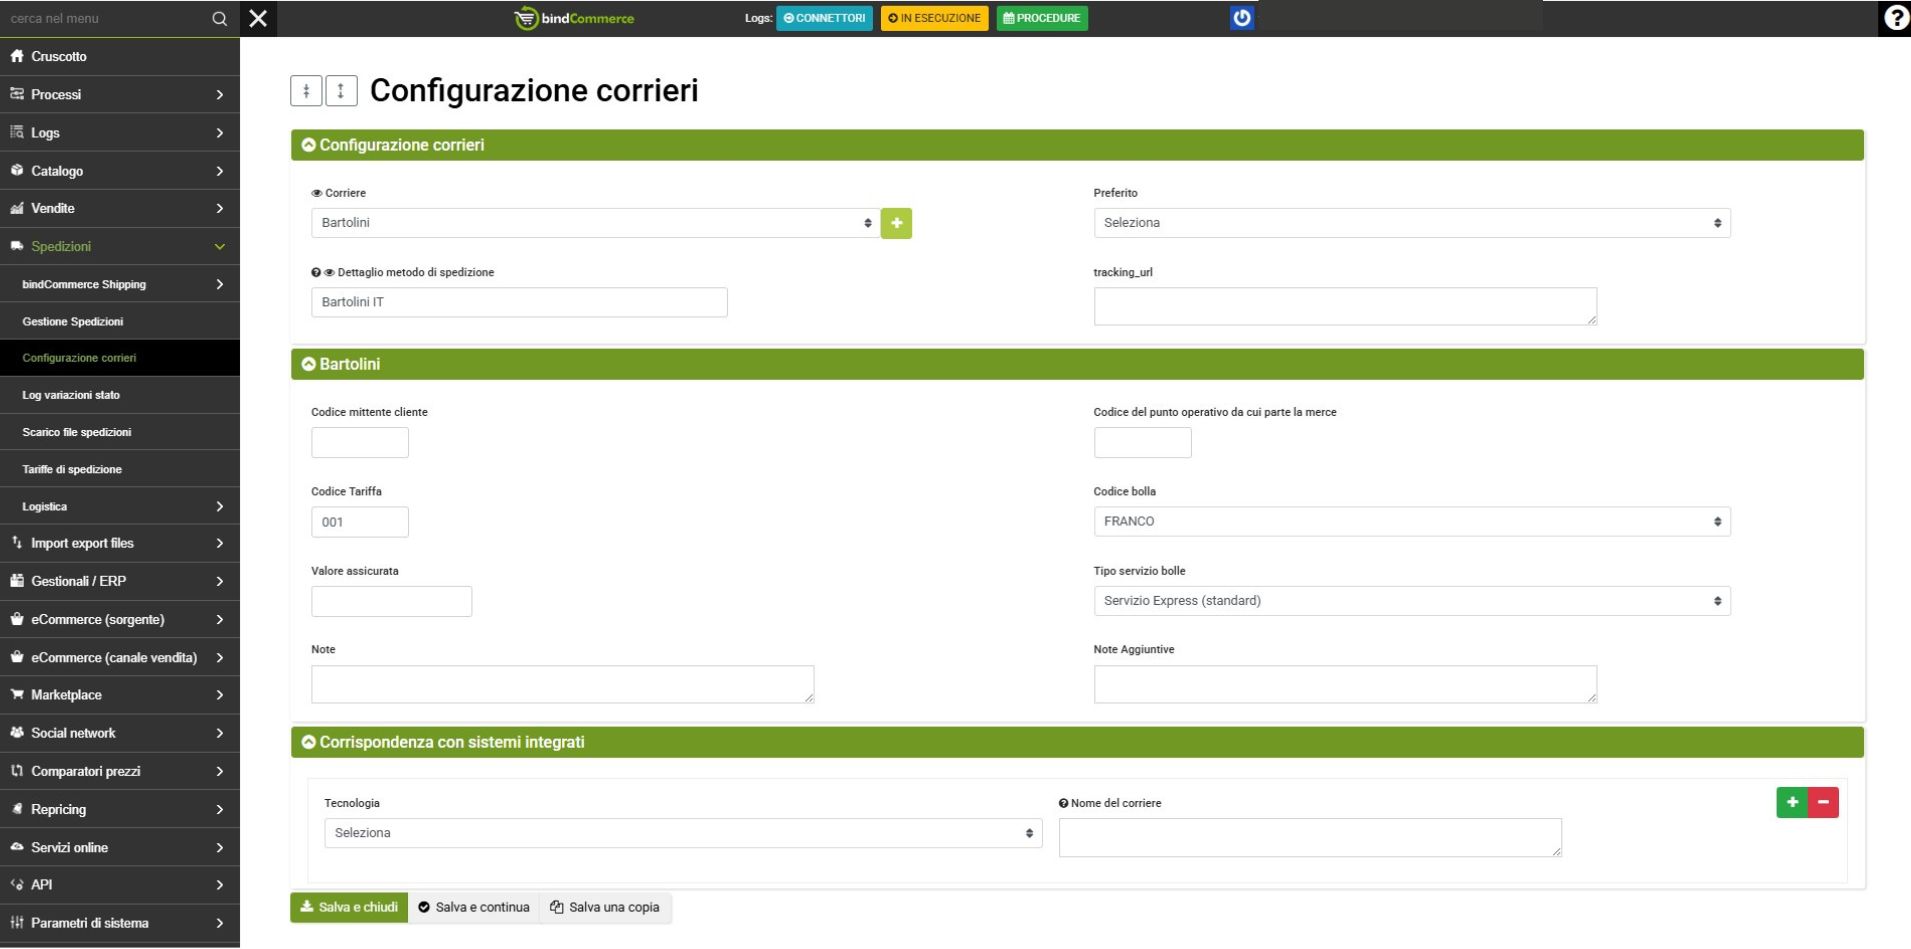Open the Codice bolla dropdown
This screenshot has height=949, width=1911.
pyautogui.click(x=1411, y=521)
